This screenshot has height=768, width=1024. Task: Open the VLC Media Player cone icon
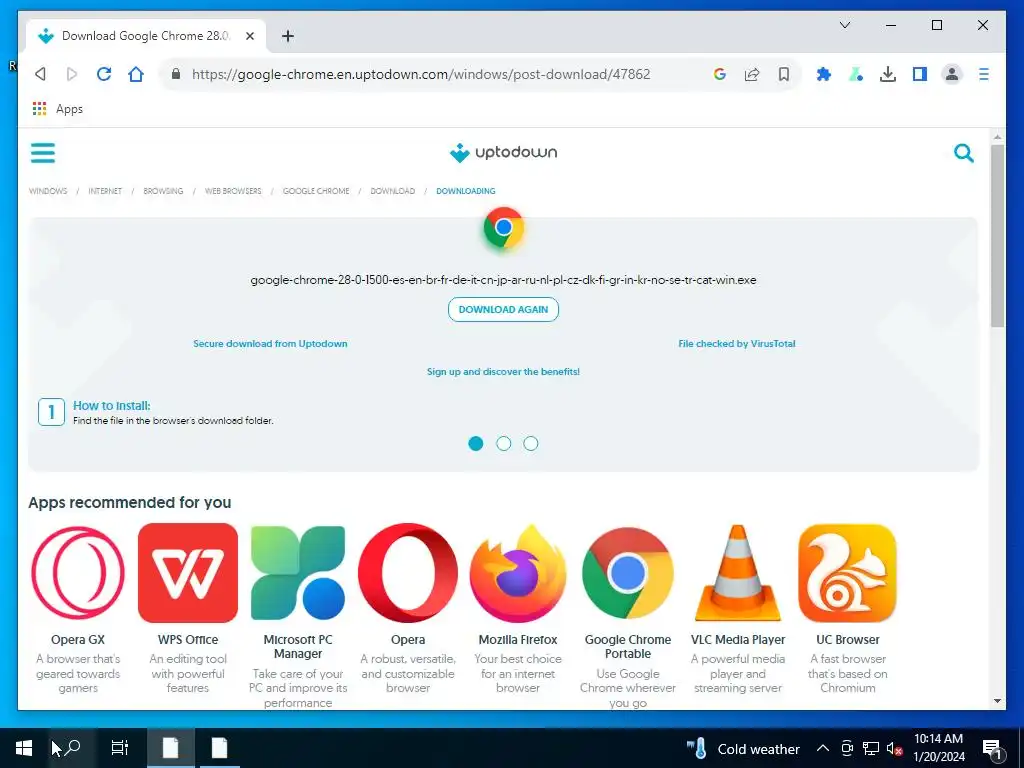738,573
